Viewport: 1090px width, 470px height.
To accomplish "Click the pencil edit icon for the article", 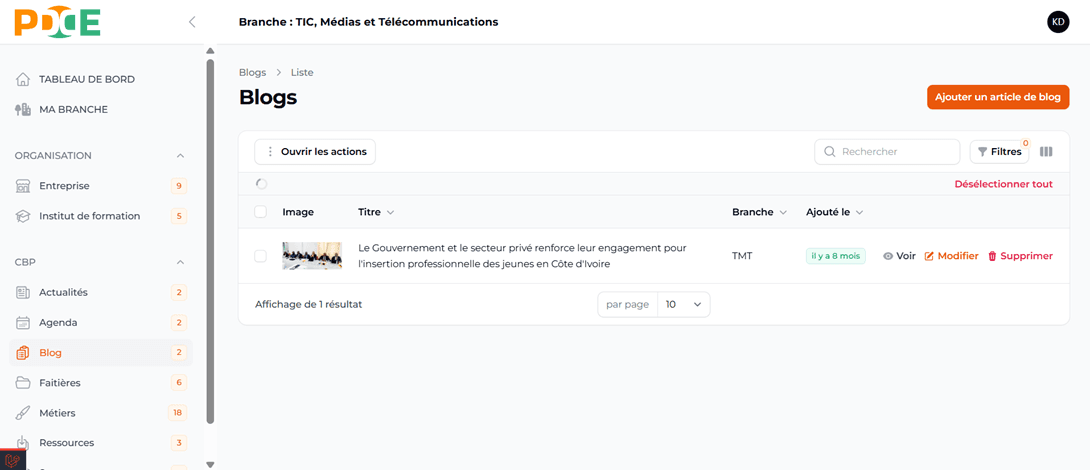I will pos(929,256).
